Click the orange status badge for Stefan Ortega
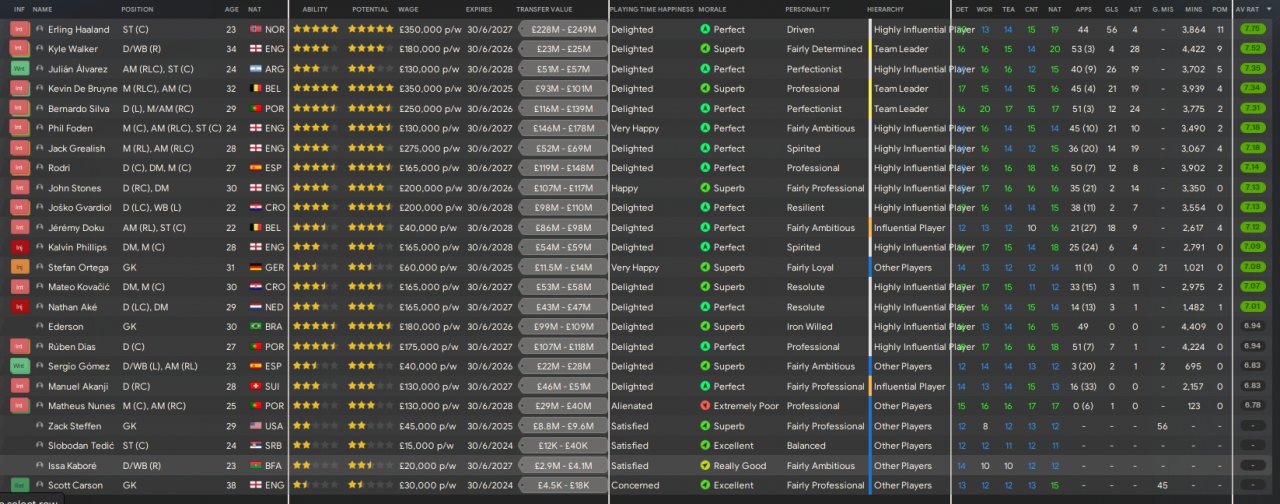Screen dimensions: 1280x504 20,267
